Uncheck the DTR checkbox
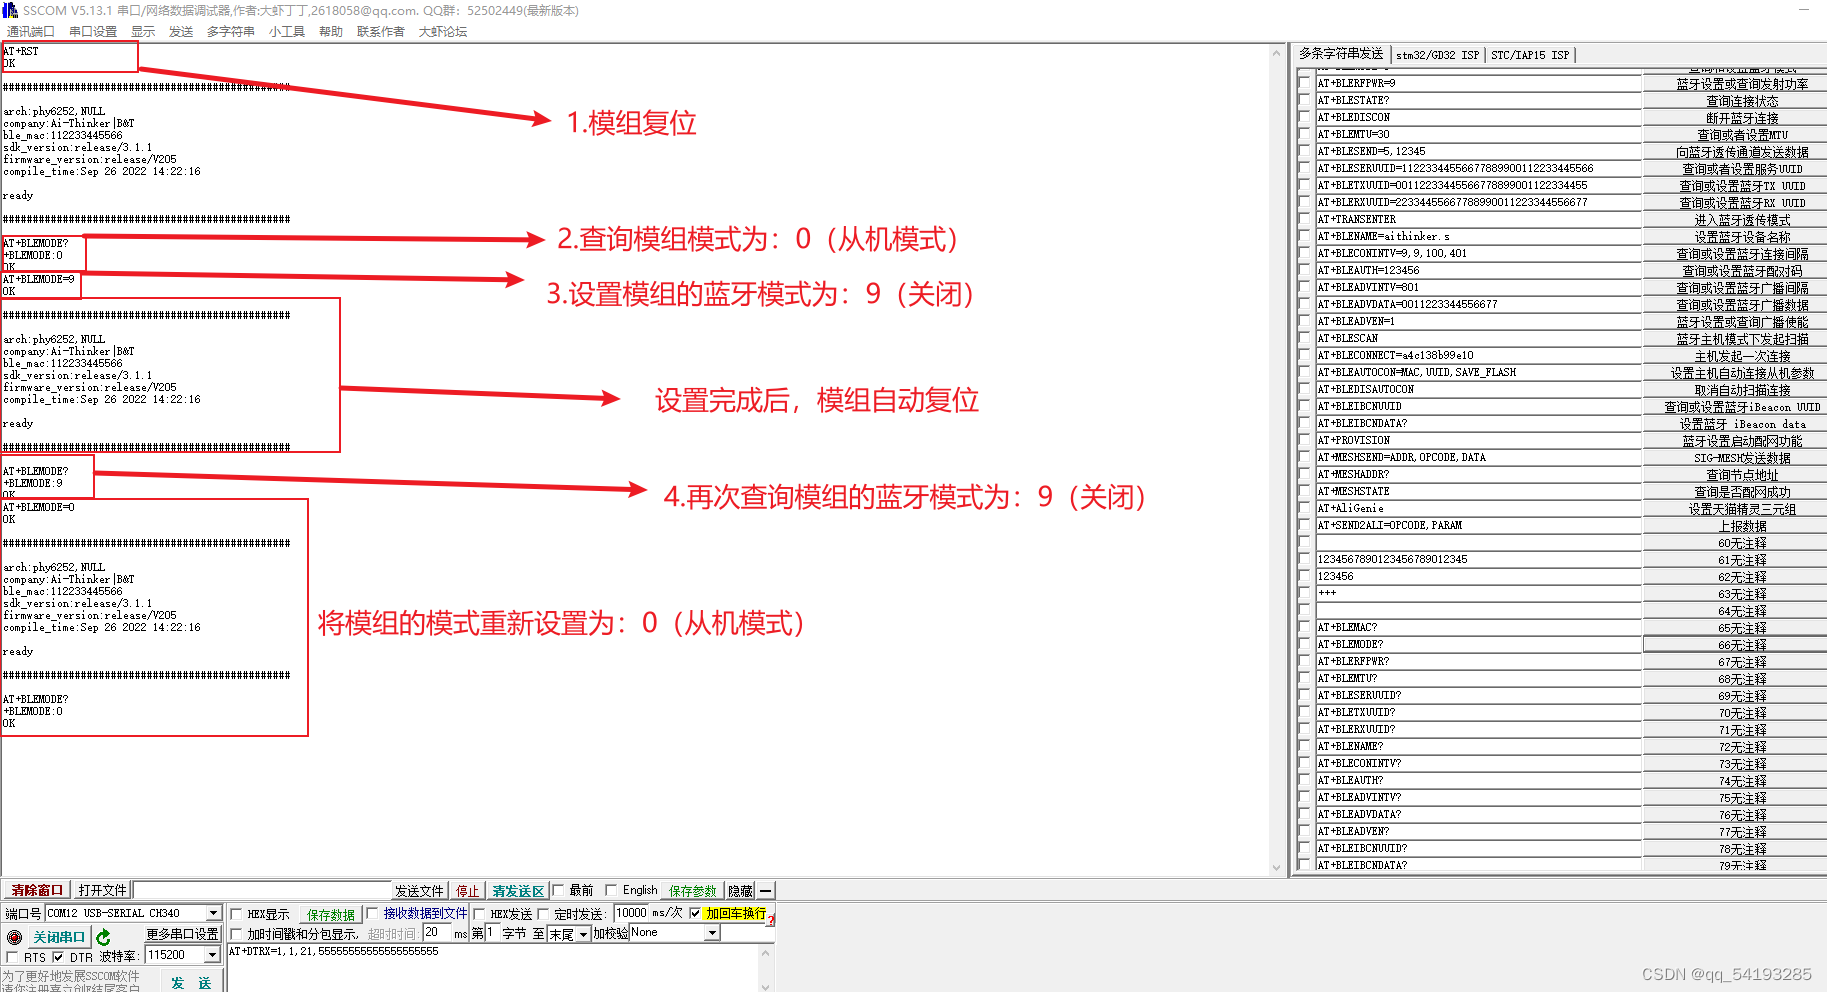This screenshot has height=992, width=1827. 57,957
